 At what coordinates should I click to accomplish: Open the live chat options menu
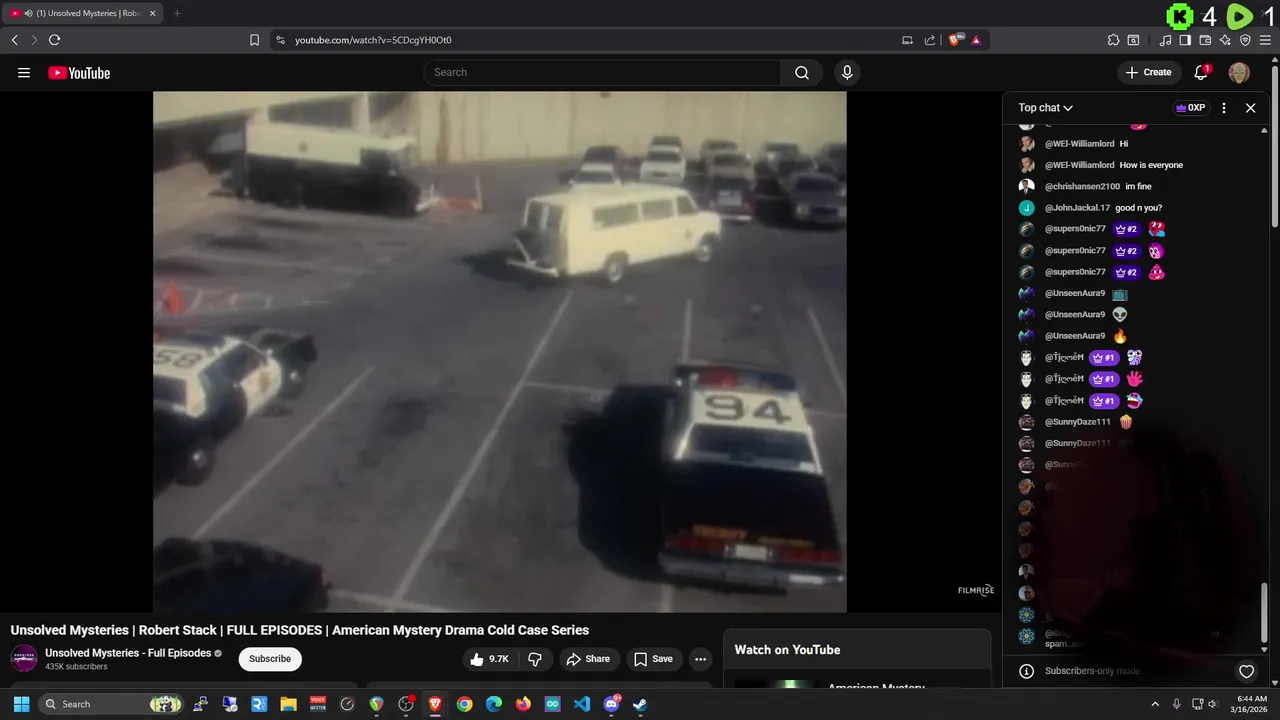click(x=1224, y=108)
